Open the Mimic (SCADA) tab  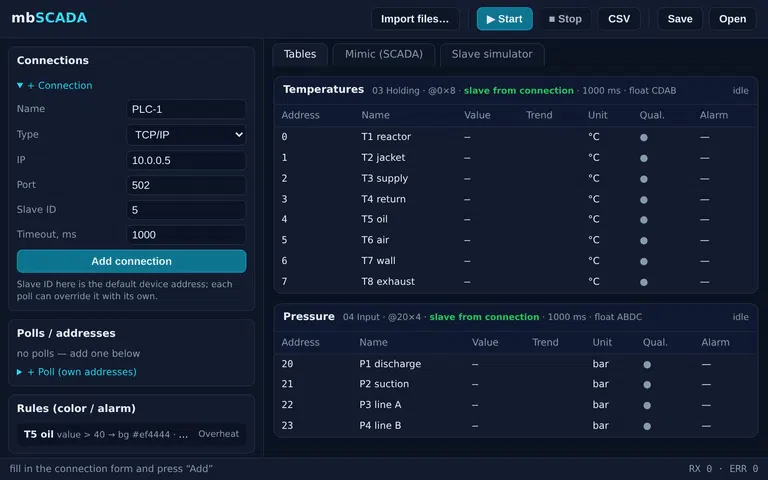click(x=384, y=54)
